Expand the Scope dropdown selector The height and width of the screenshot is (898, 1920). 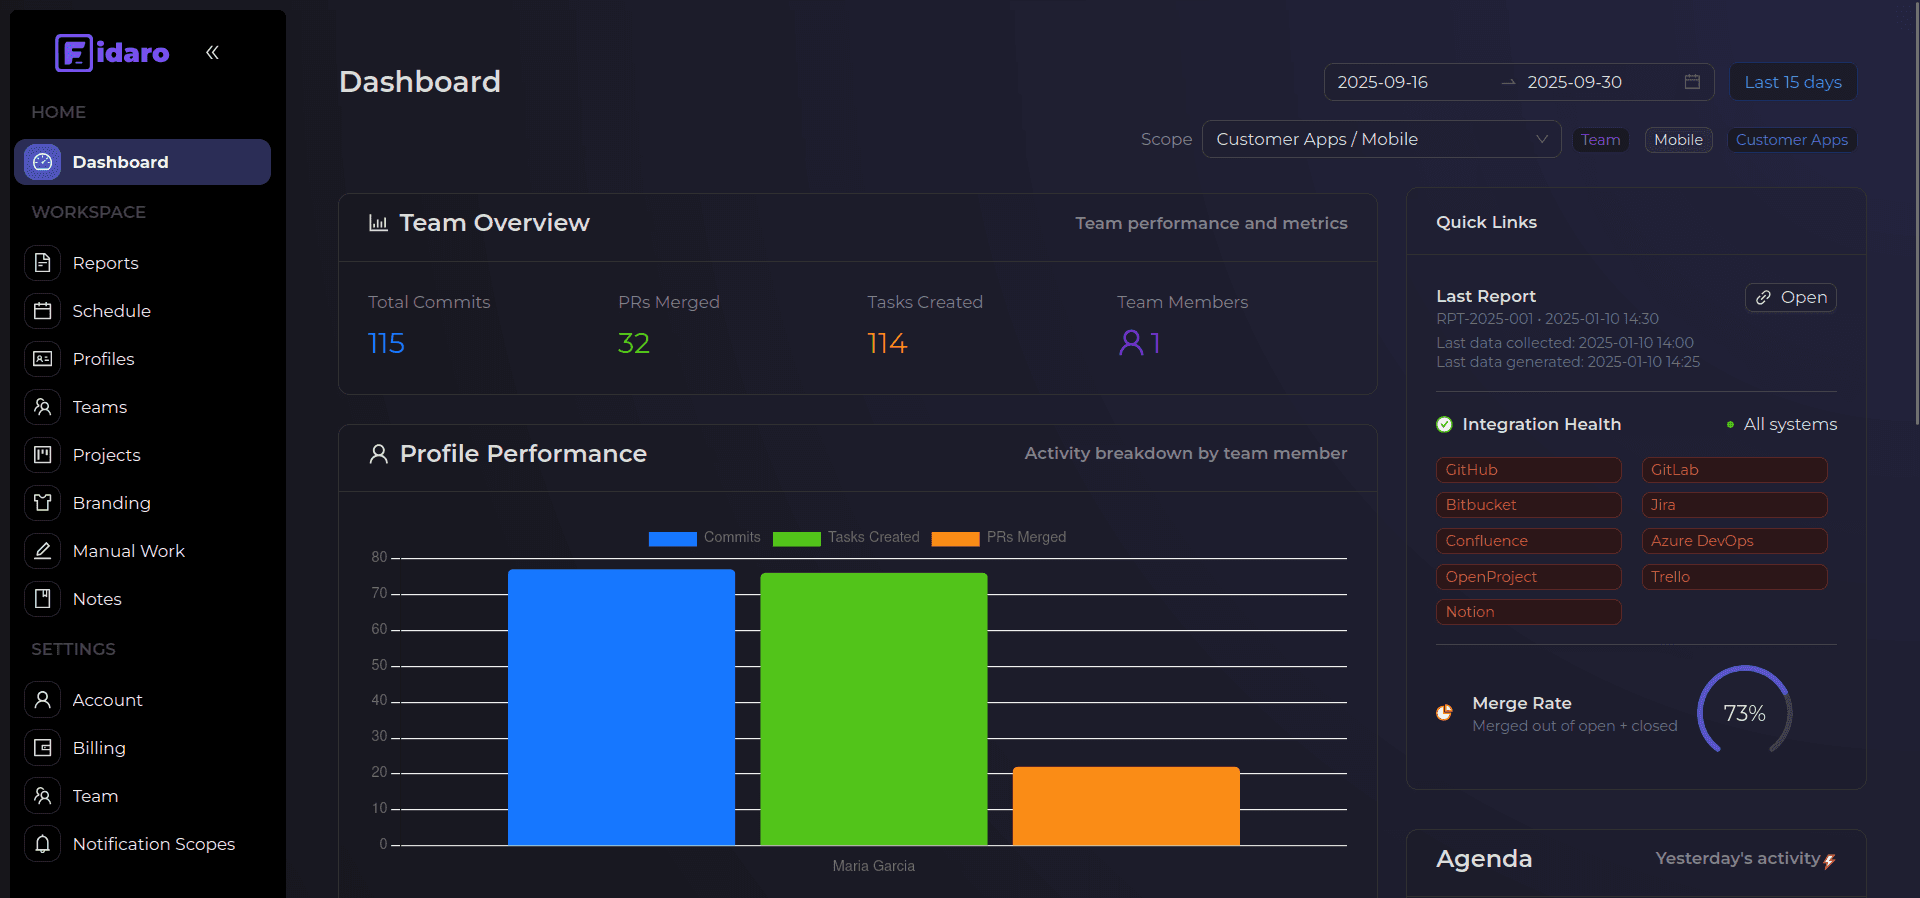[1380, 139]
